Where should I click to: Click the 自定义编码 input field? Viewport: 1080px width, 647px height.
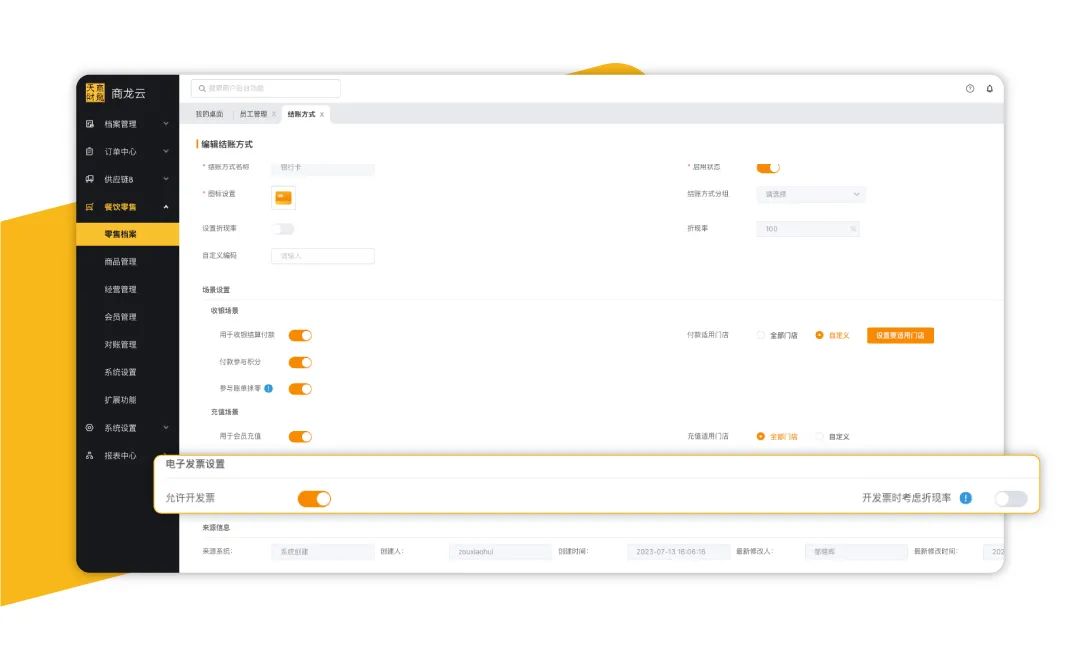323,256
